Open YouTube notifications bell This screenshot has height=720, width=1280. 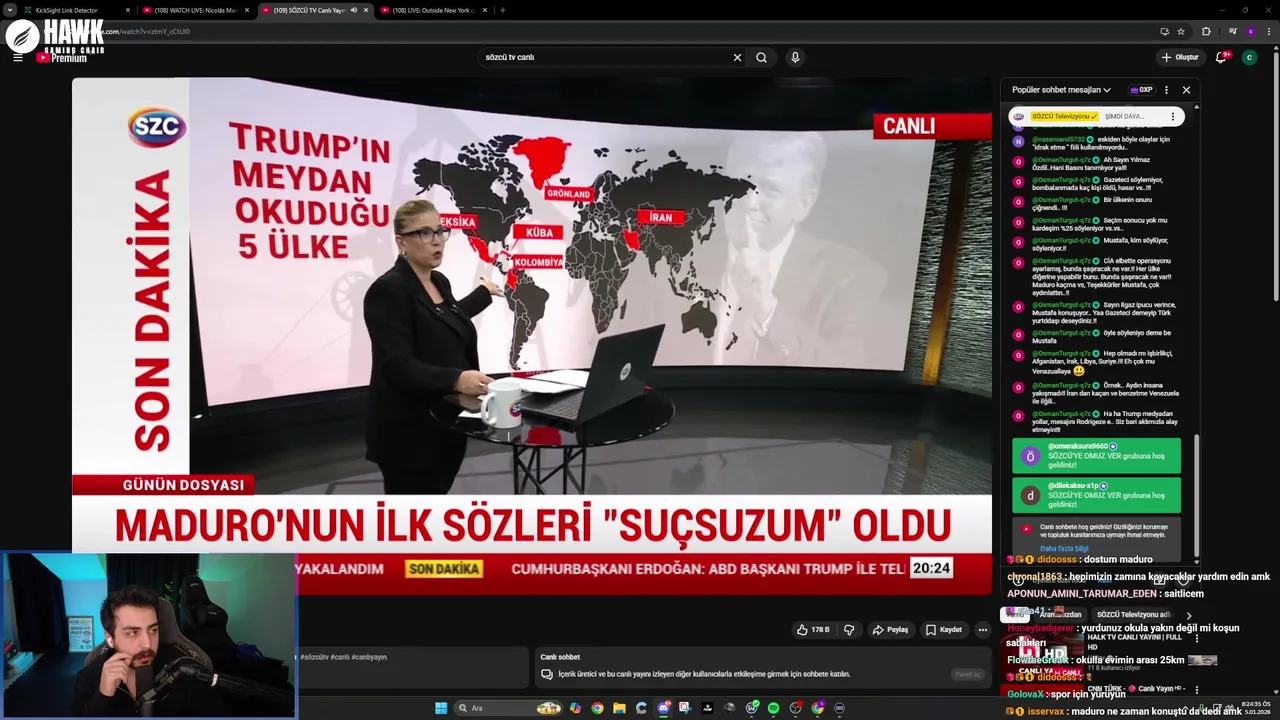(x=1220, y=57)
